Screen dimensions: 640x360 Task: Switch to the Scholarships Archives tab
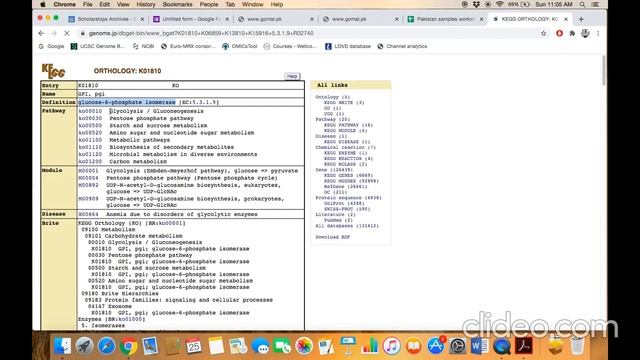105,19
